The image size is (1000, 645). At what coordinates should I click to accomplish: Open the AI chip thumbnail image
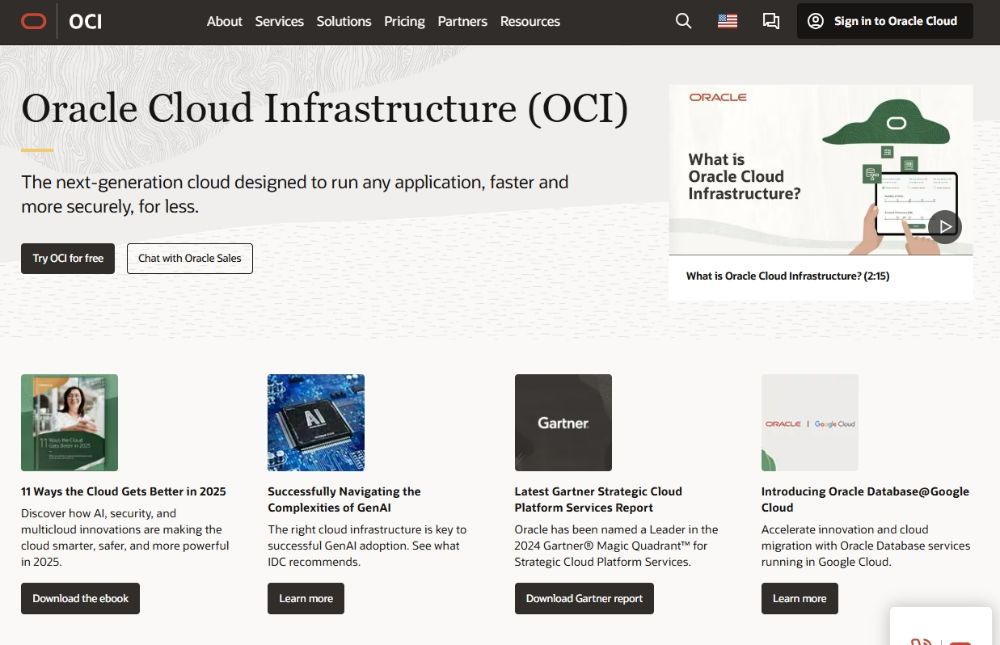pos(316,422)
